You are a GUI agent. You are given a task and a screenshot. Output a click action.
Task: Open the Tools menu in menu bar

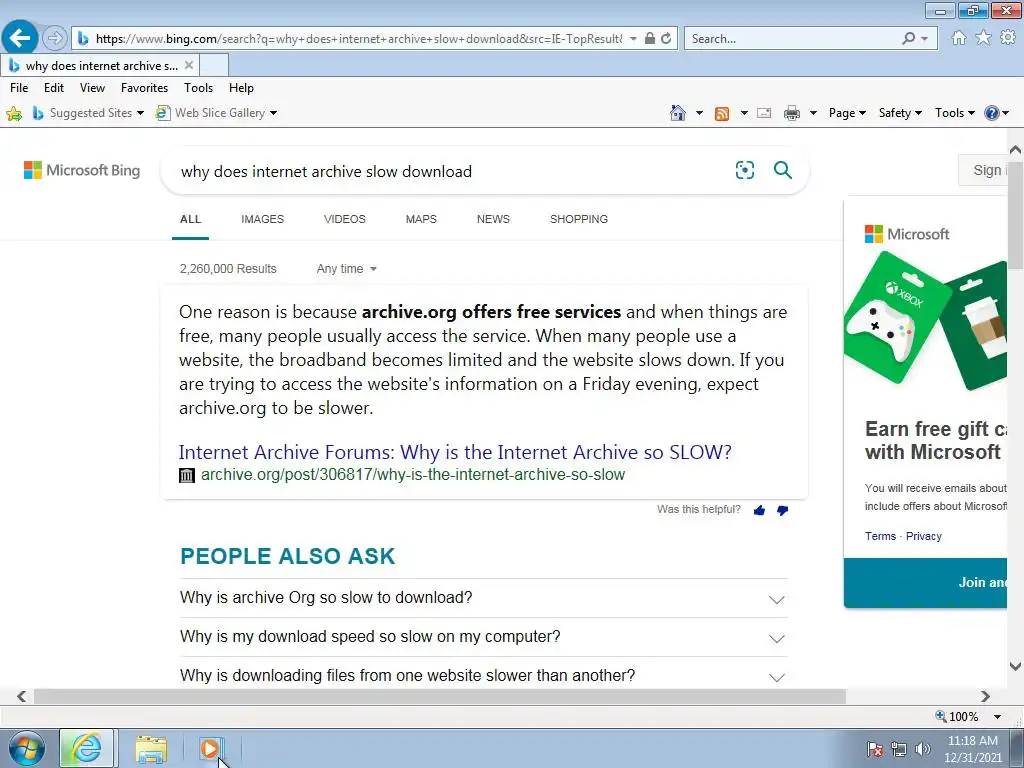tap(199, 88)
